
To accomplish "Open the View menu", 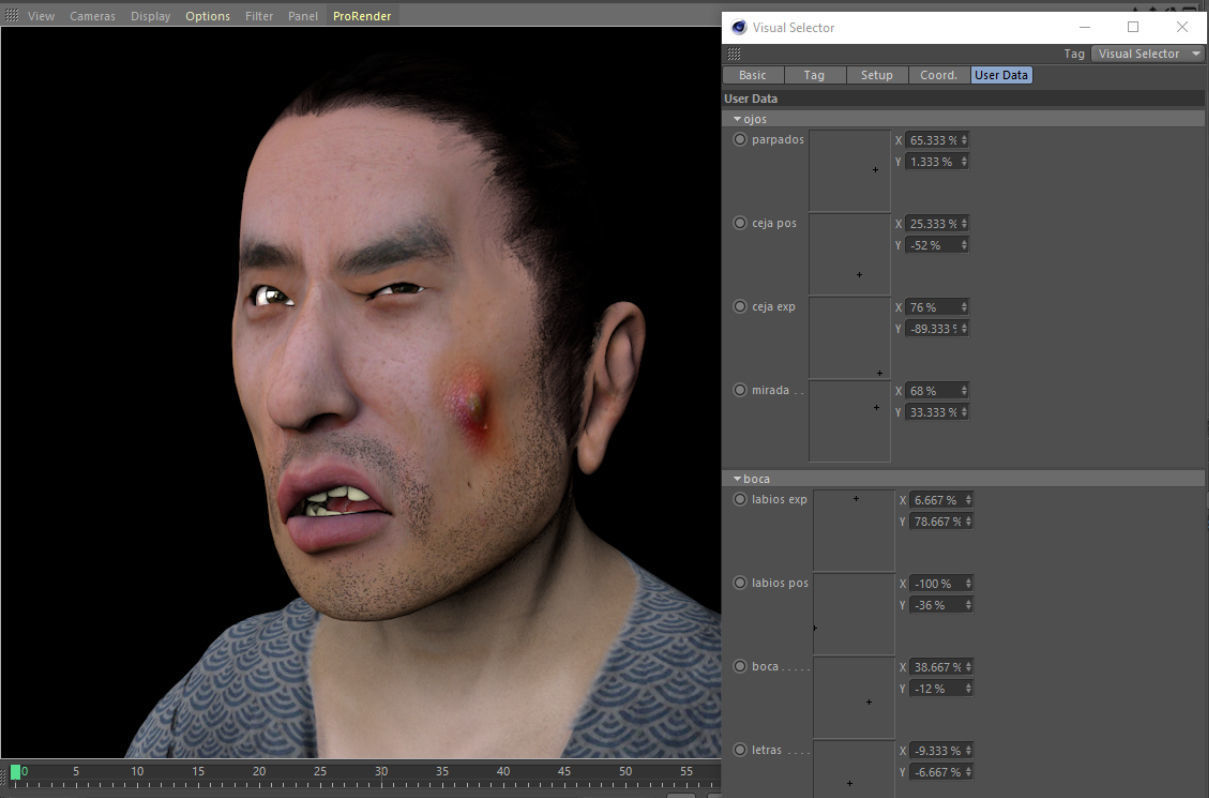I will click(41, 16).
